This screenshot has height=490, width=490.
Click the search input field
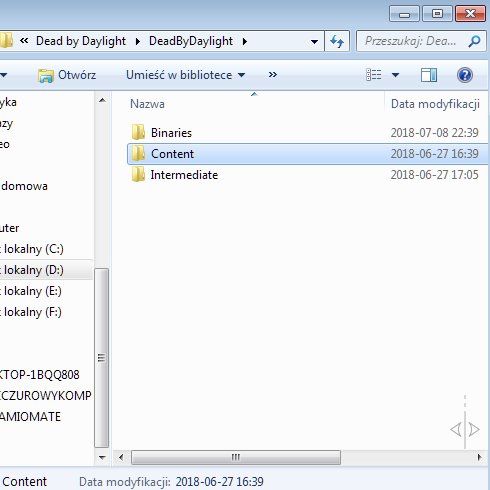coord(412,41)
